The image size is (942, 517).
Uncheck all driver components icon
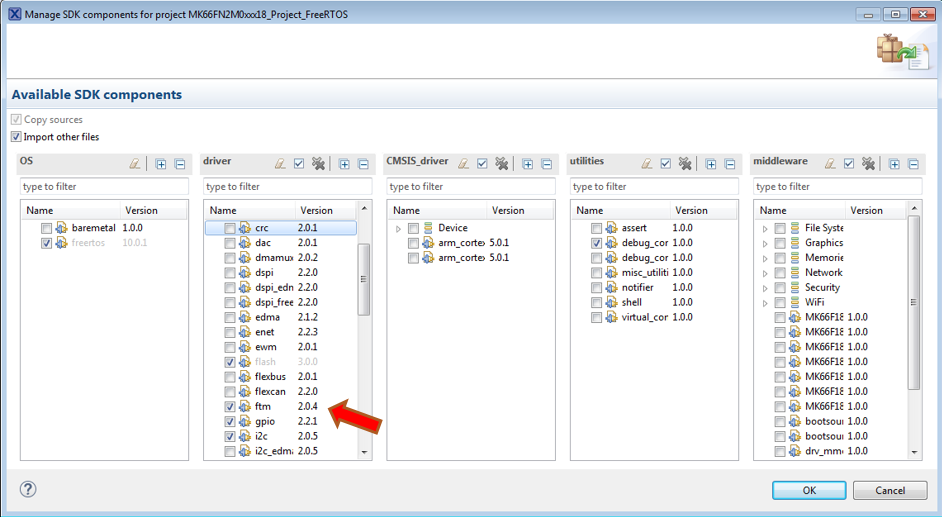coord(318,163)
